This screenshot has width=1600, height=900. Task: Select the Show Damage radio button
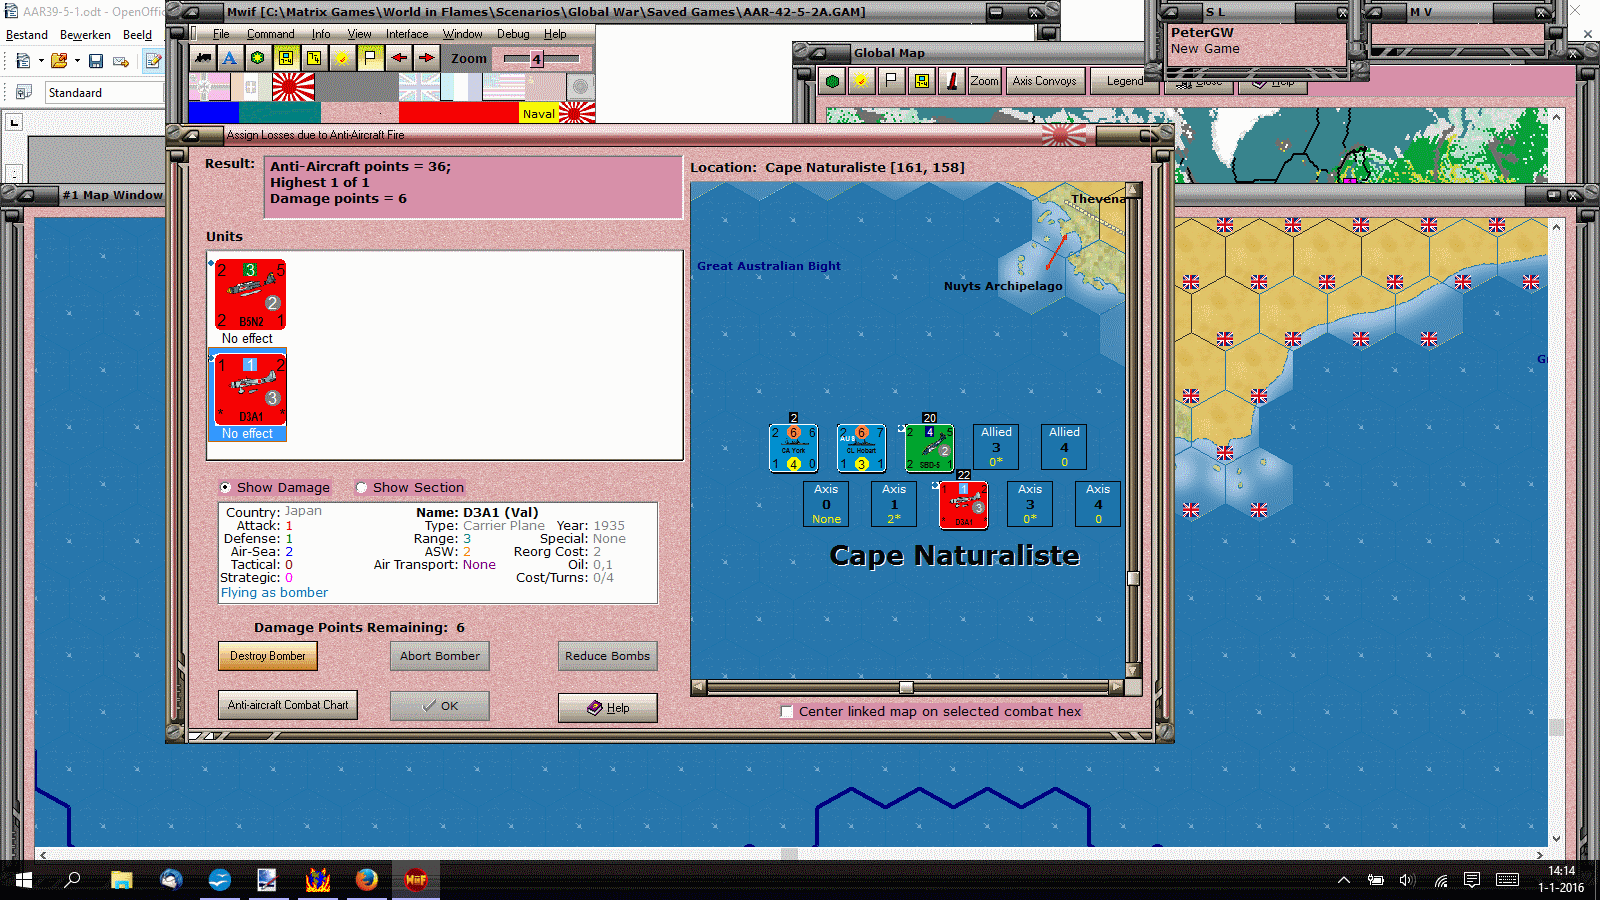click(226, 488)
